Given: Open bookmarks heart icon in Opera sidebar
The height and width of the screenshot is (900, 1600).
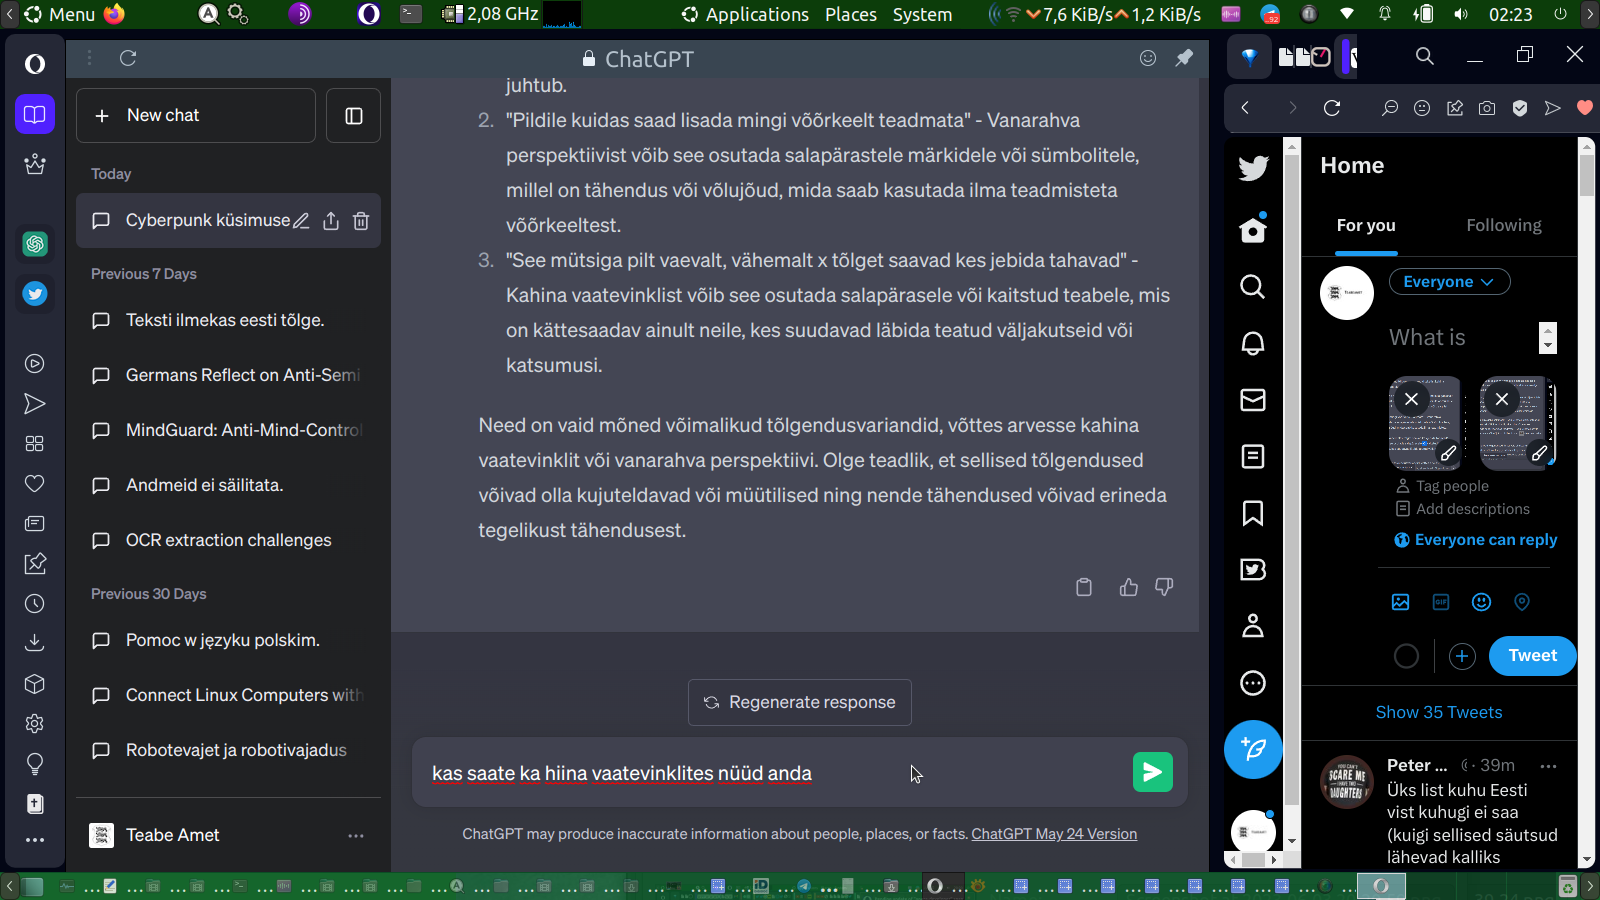Looking at the screenshot, I should [35, 484].
